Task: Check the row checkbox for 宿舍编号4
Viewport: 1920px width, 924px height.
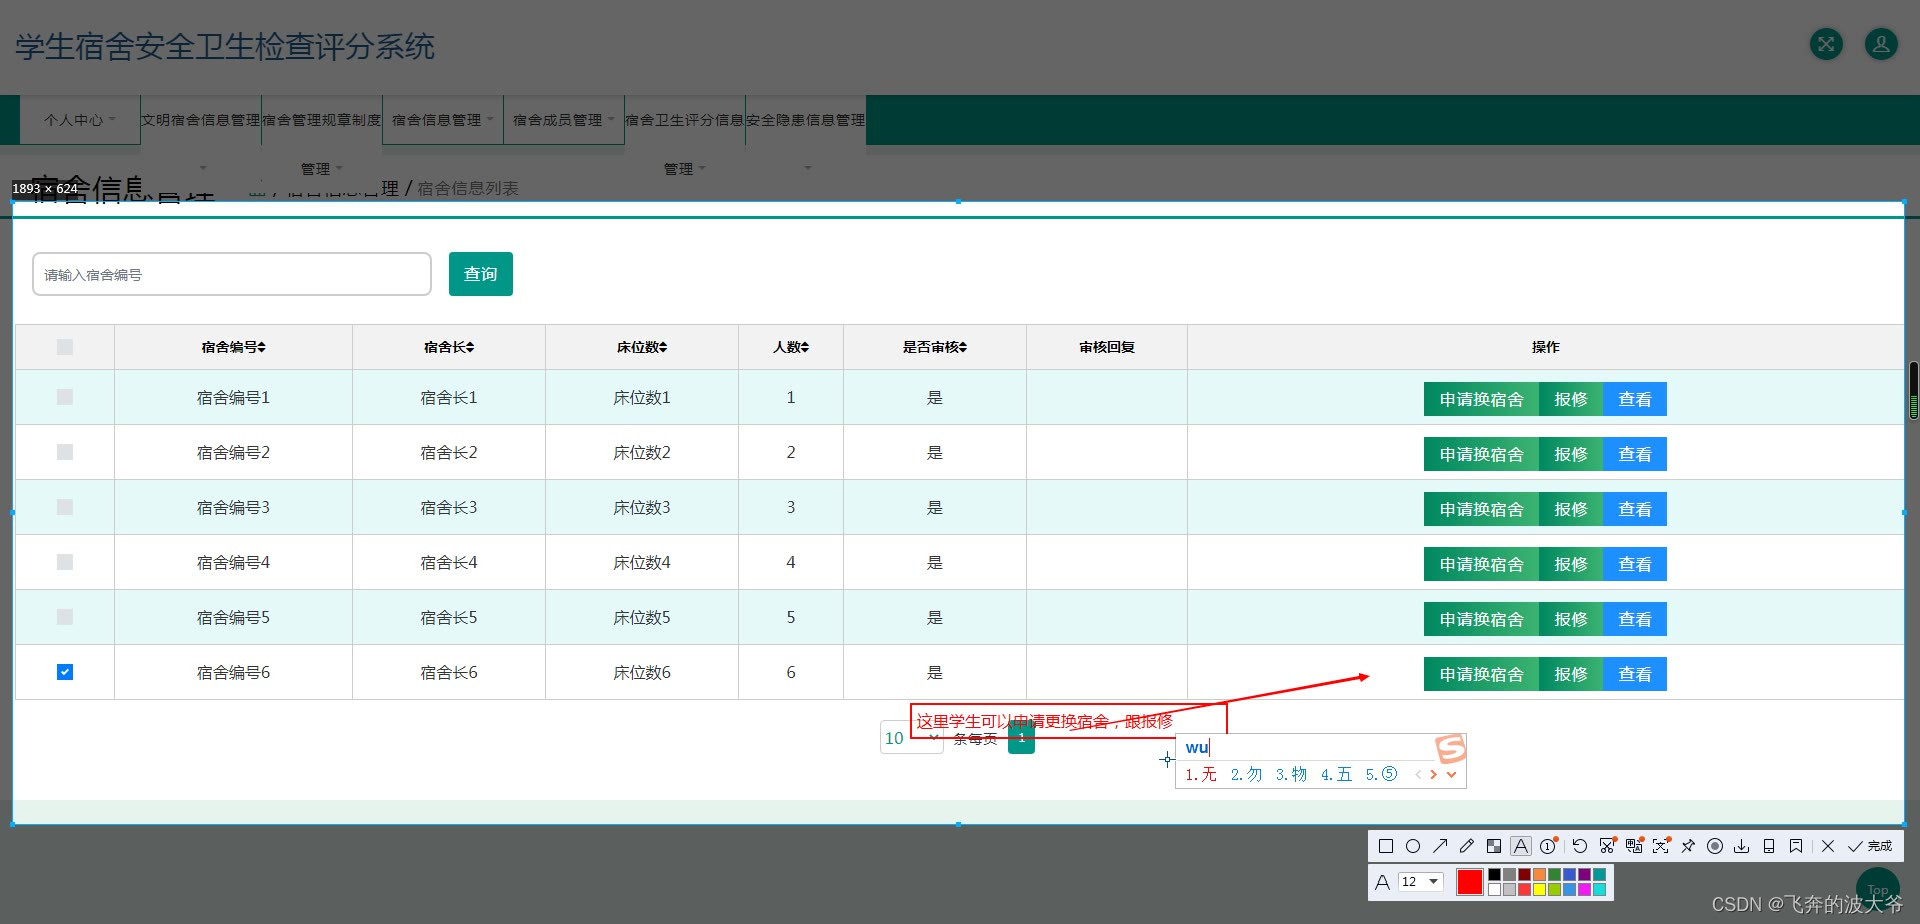Action: 65,562
